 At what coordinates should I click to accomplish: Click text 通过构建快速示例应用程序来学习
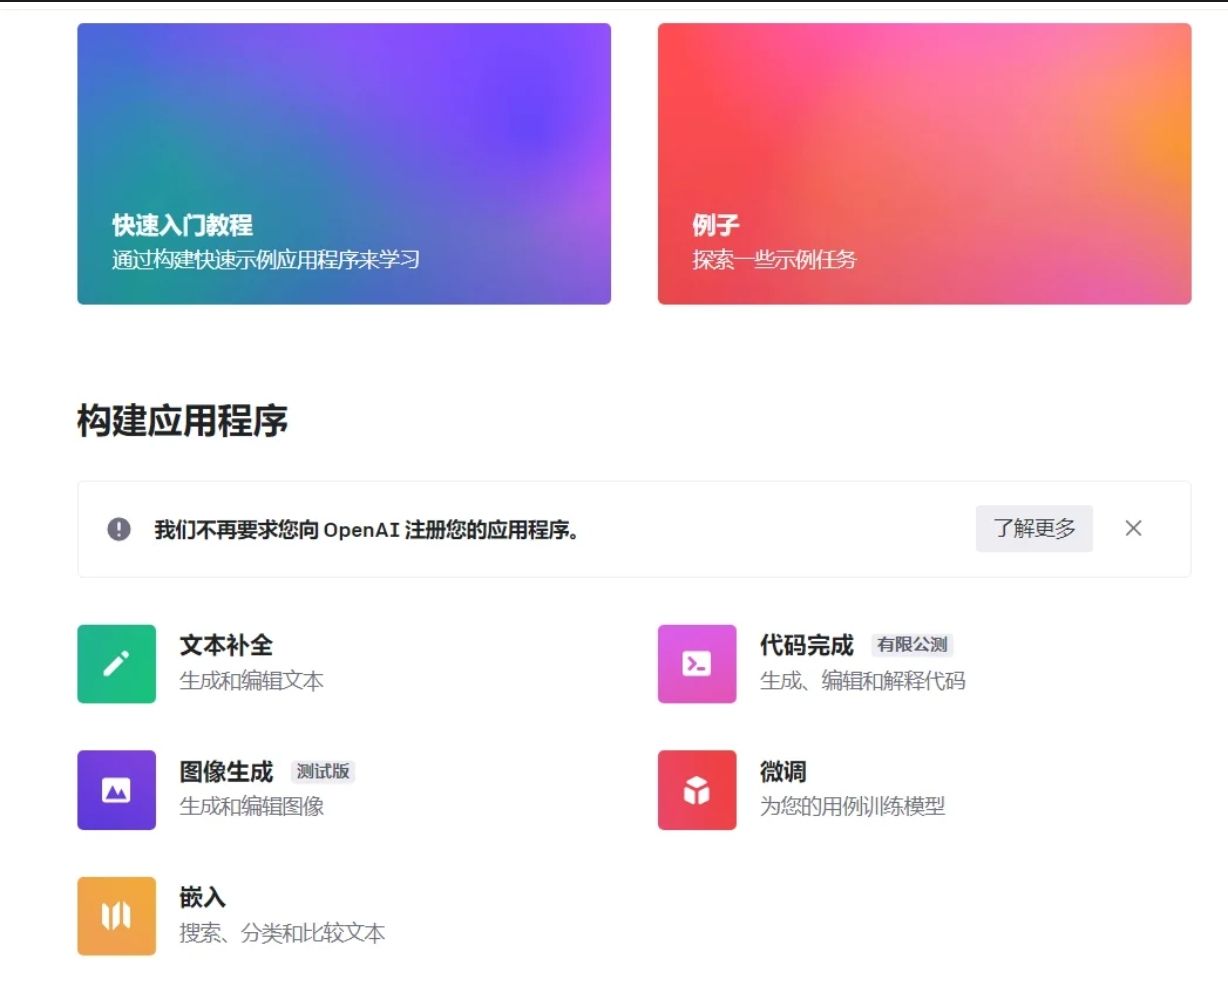[266, 260]
